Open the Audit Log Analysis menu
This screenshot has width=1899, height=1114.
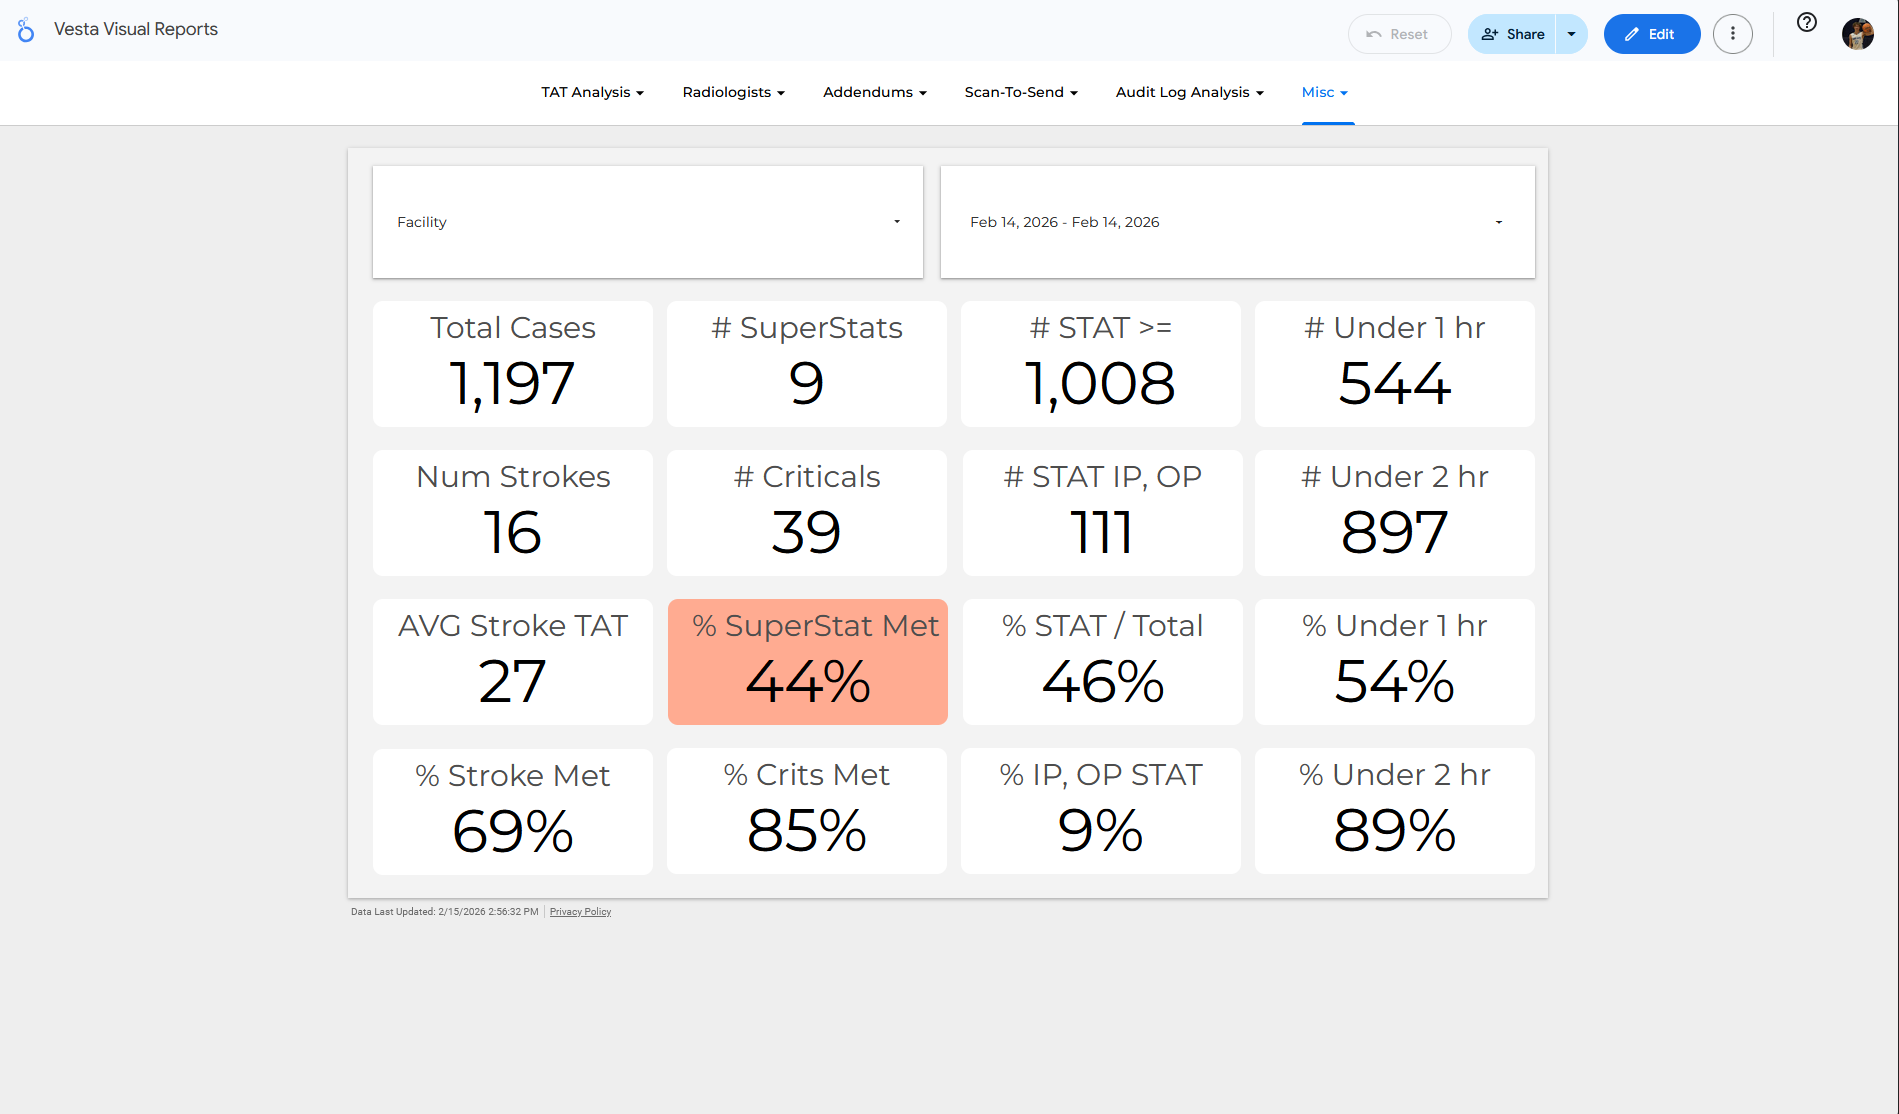pos(1188,92)
